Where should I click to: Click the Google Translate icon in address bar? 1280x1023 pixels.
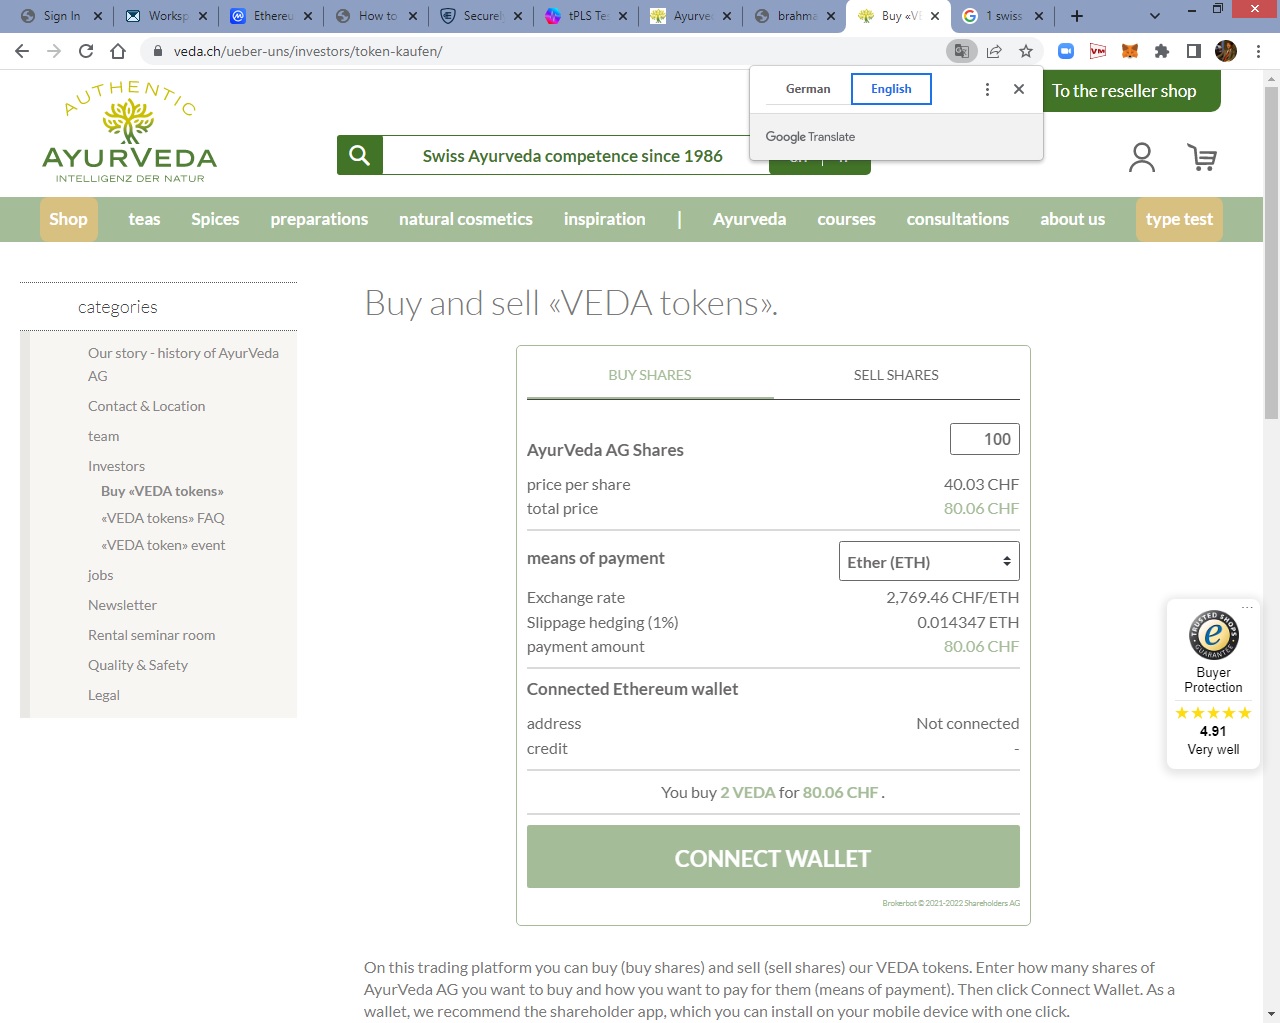pos(961,51)
